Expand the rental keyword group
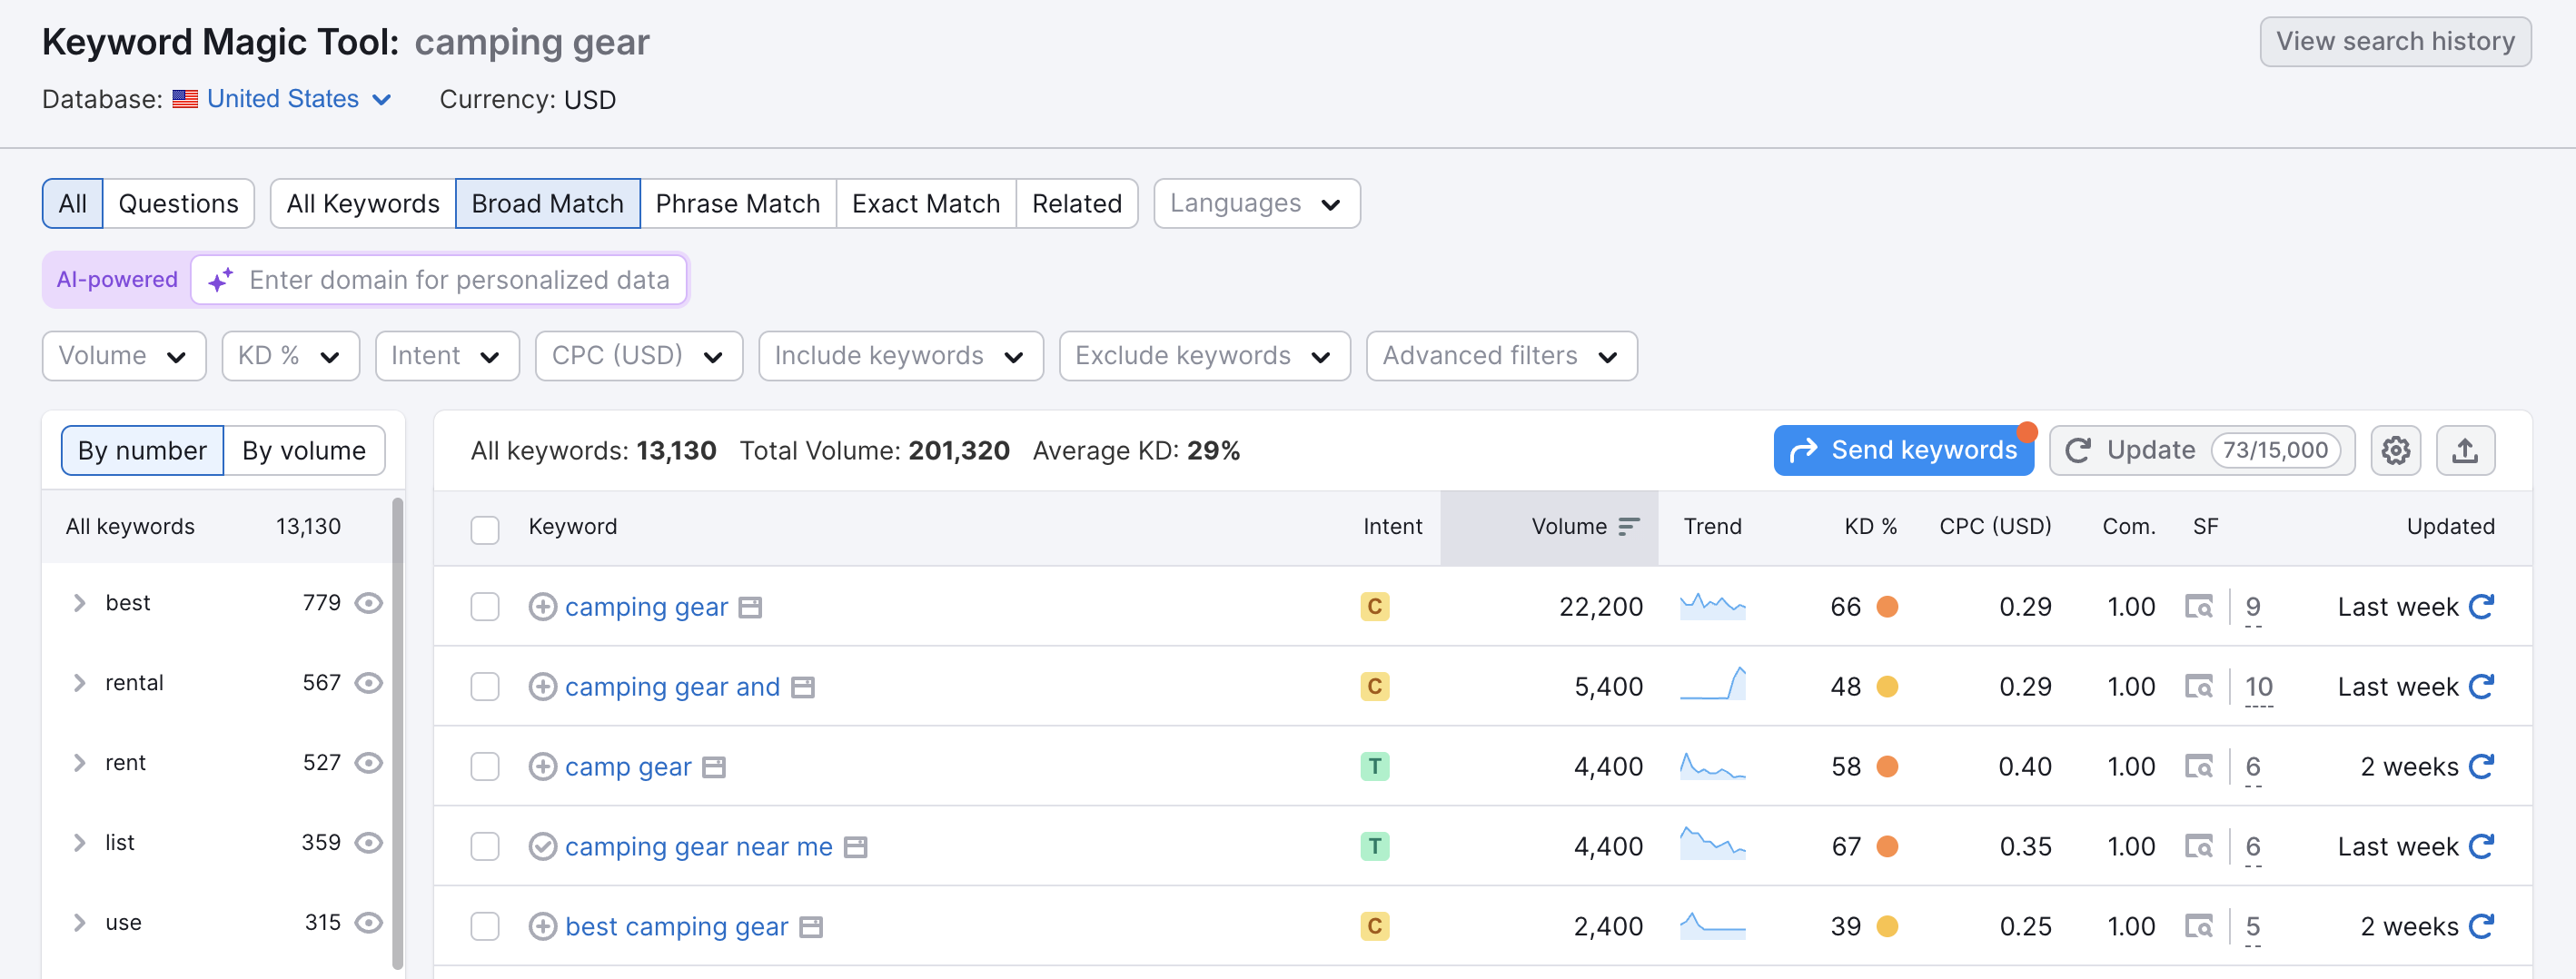This screenshot has width=2576, height=979. point(79,682)
